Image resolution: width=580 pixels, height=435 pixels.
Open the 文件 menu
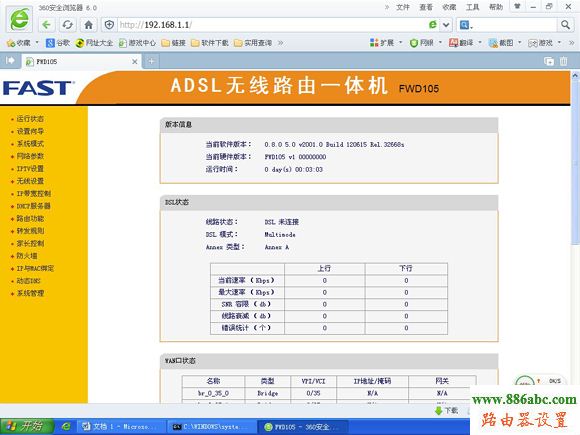coord(403,7)
